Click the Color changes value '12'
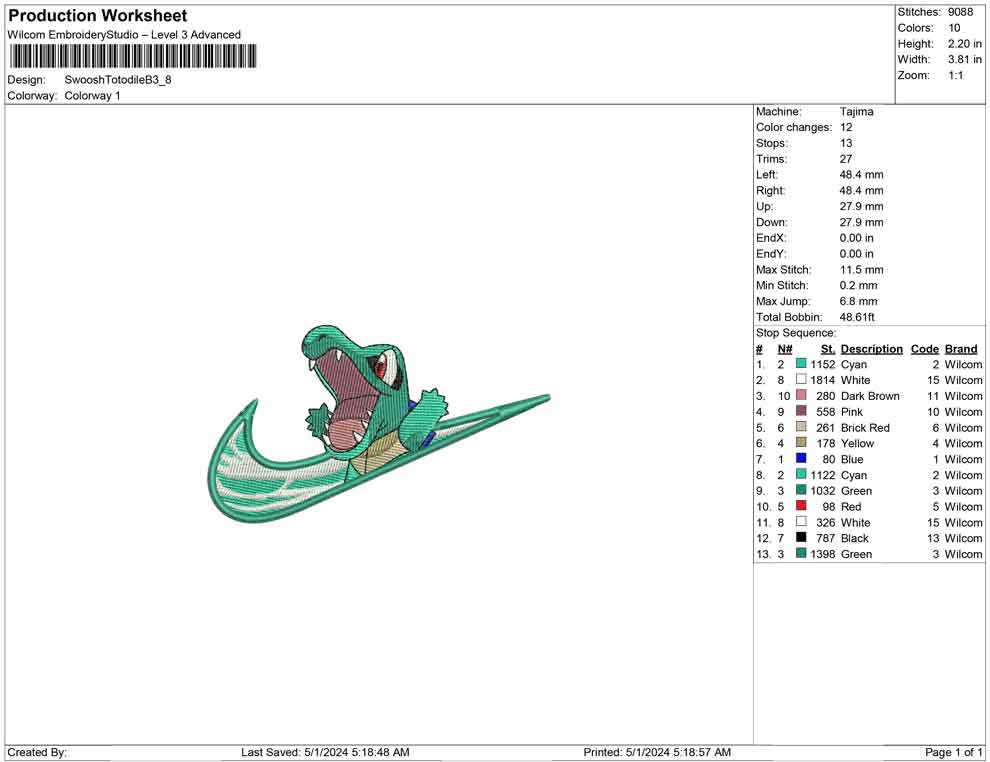Screen dimensions: 990x762 (x=846, y=127)
